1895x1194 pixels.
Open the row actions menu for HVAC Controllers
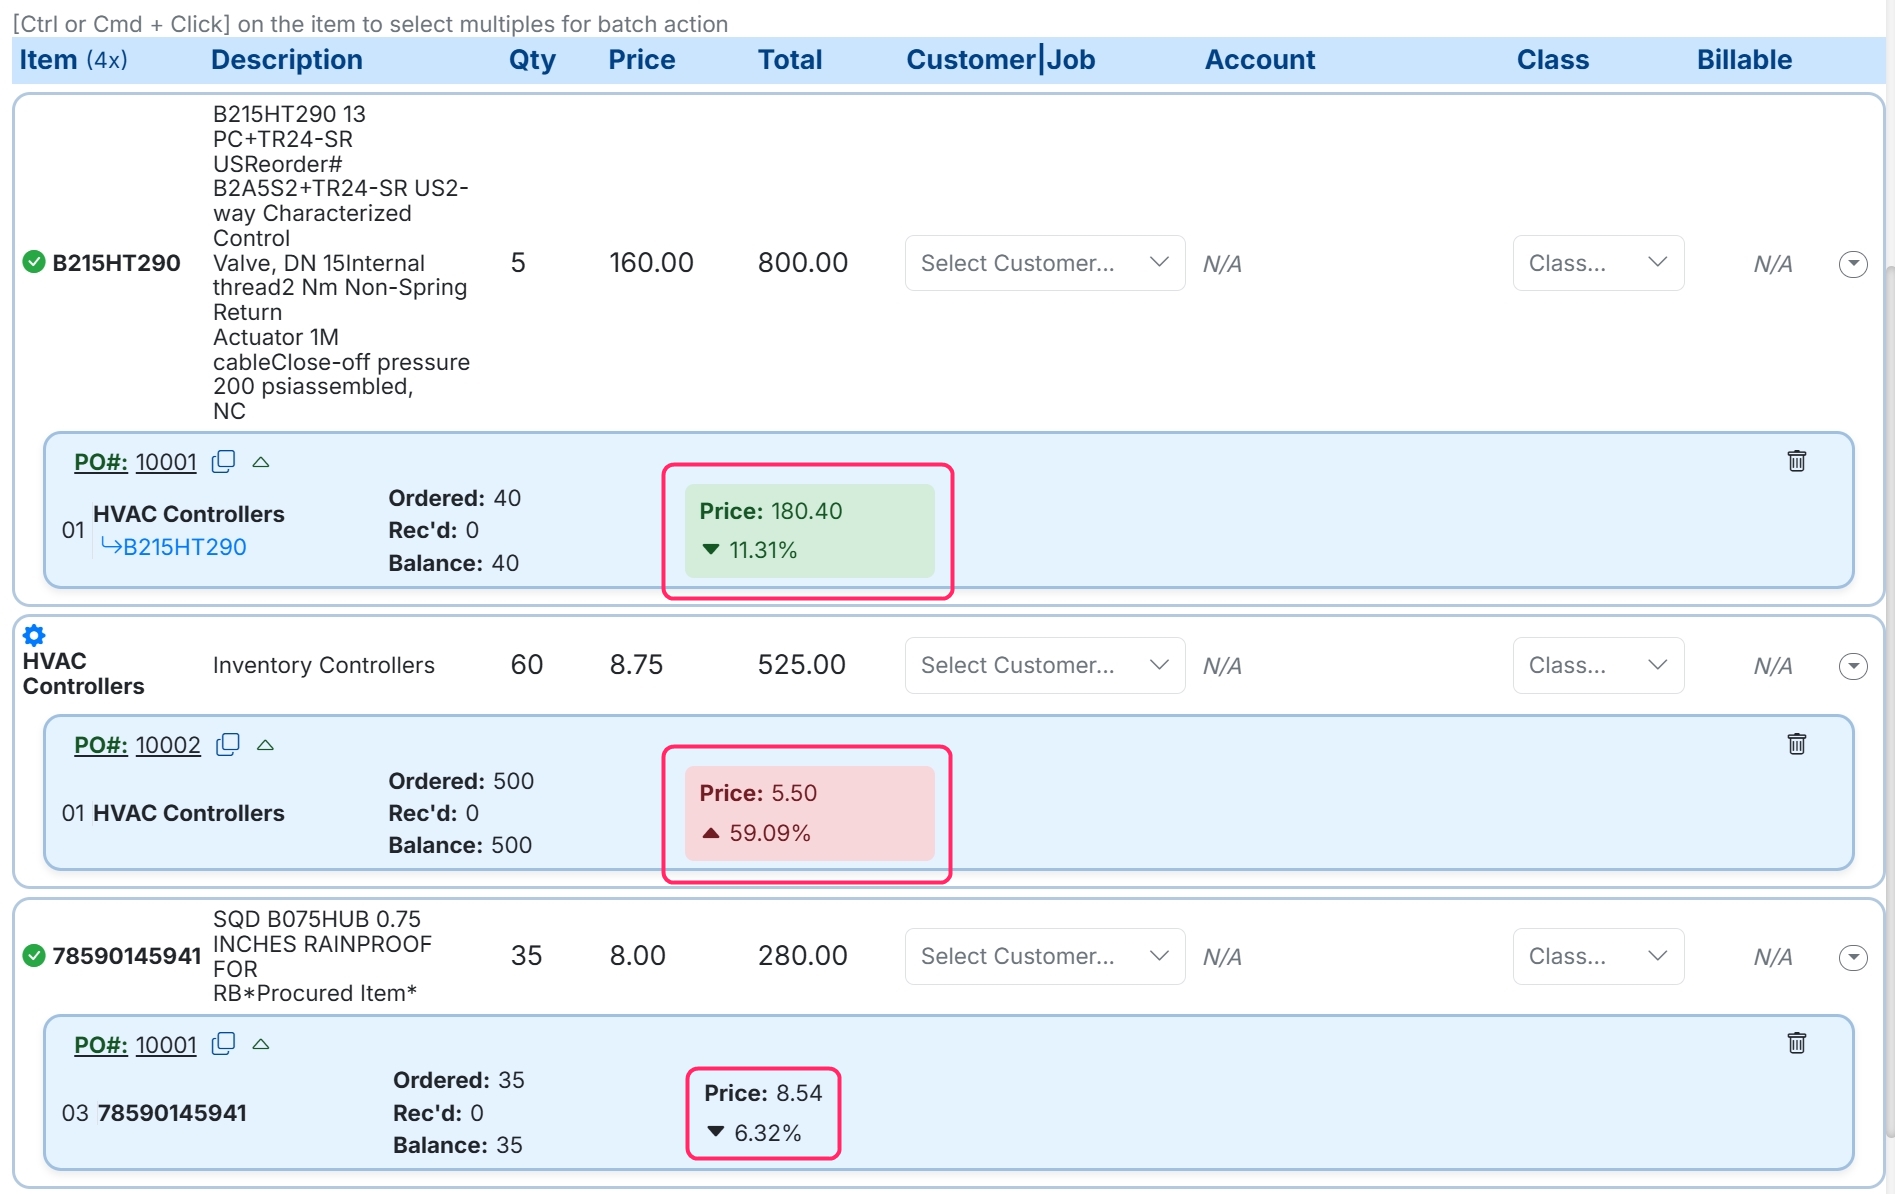(1853, 666)
